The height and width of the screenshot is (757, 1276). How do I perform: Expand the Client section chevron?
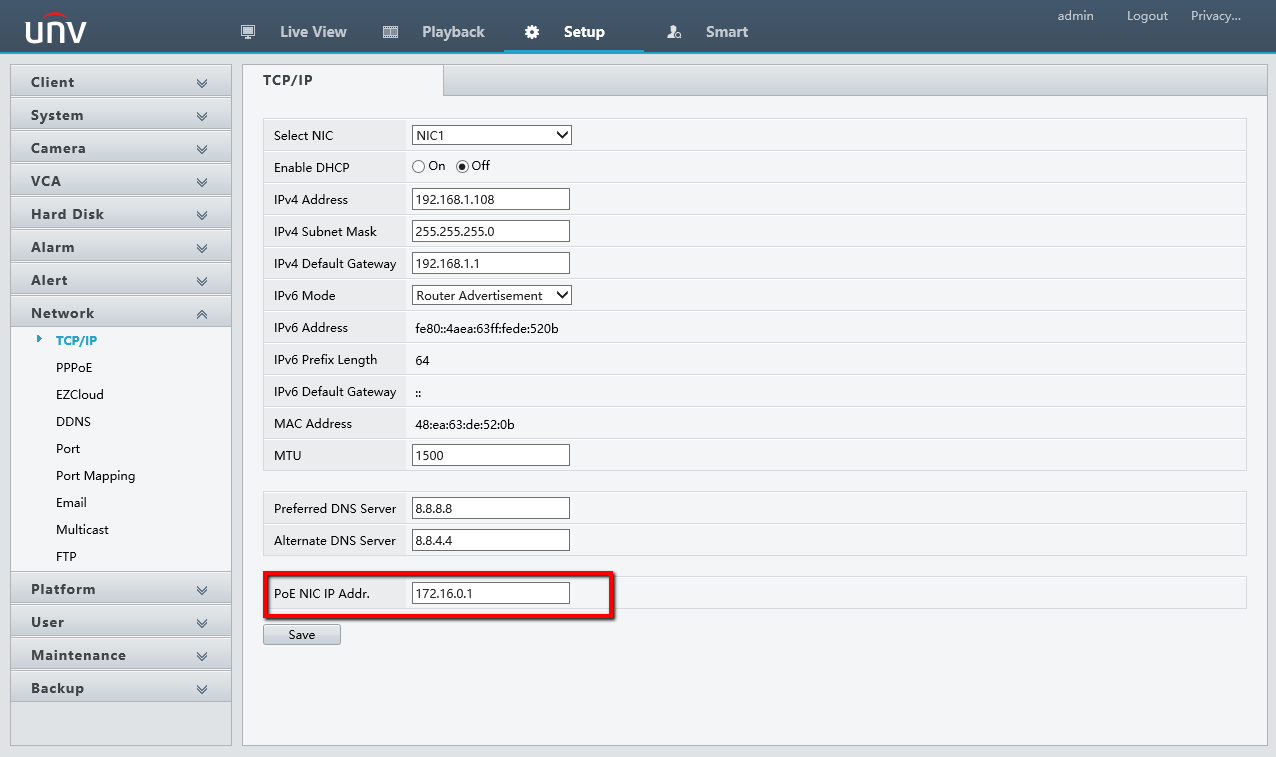(202, 83)
